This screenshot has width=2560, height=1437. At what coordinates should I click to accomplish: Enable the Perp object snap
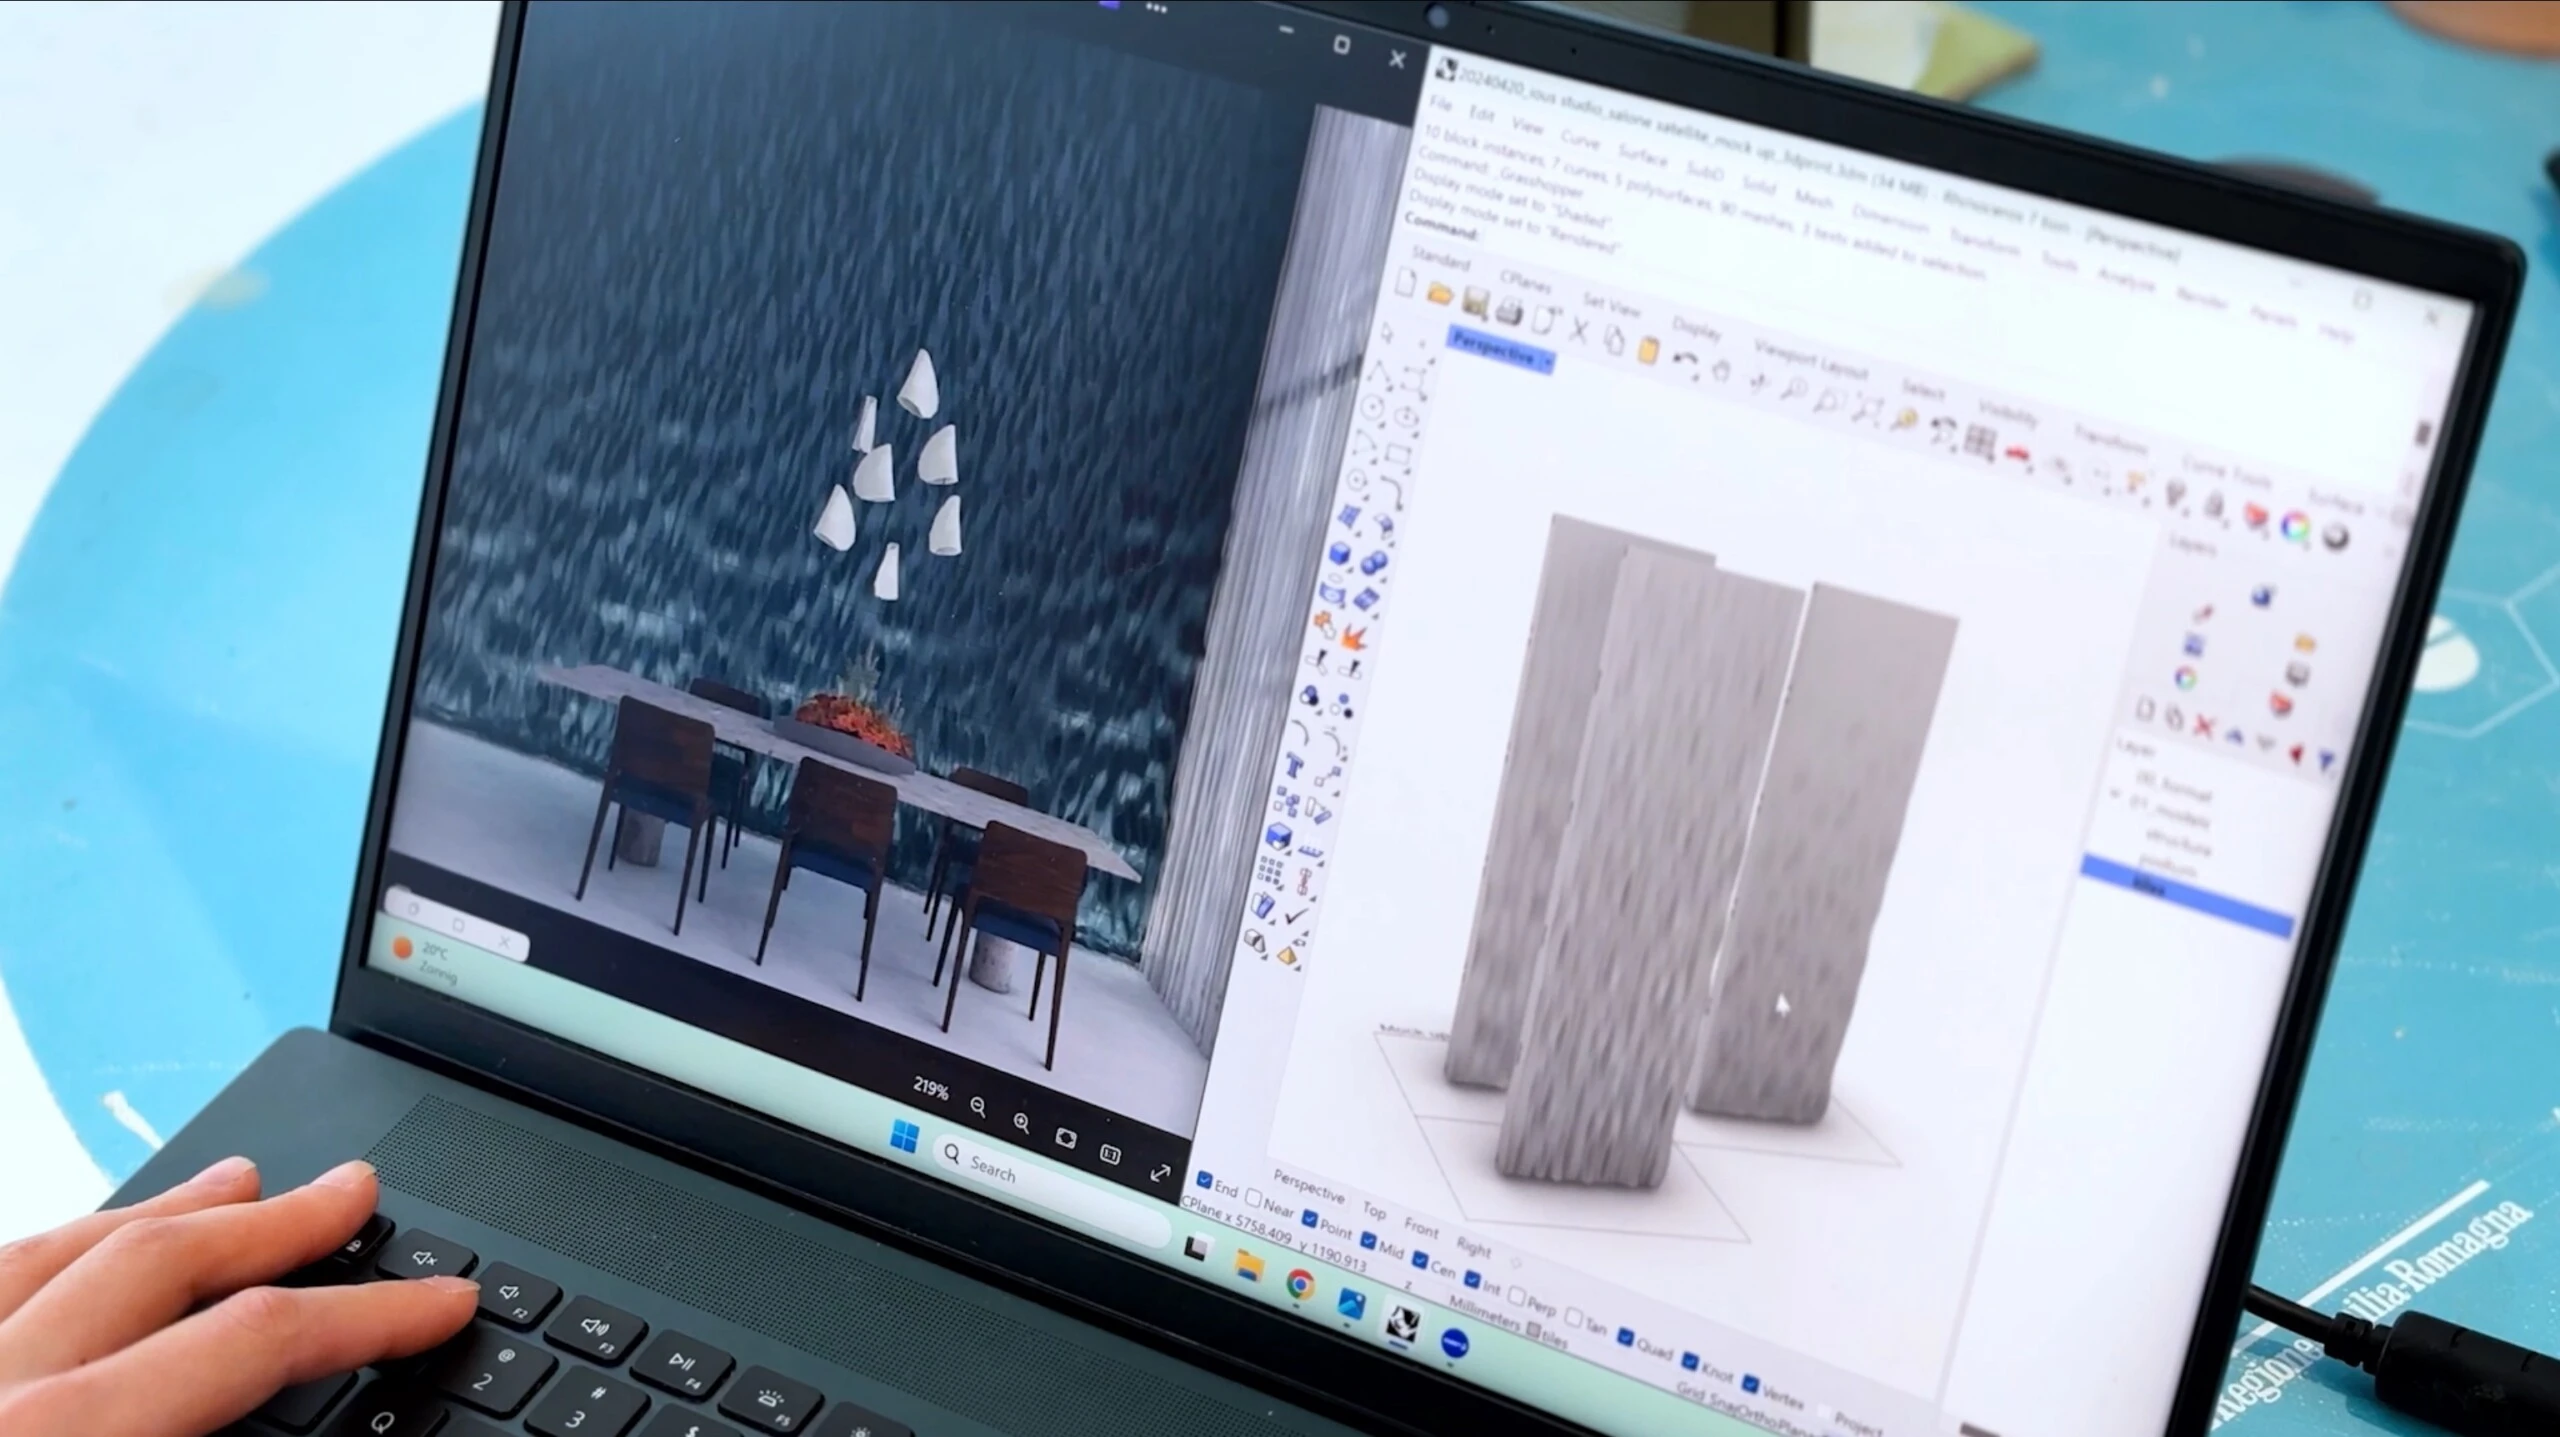point(1517,1298)
